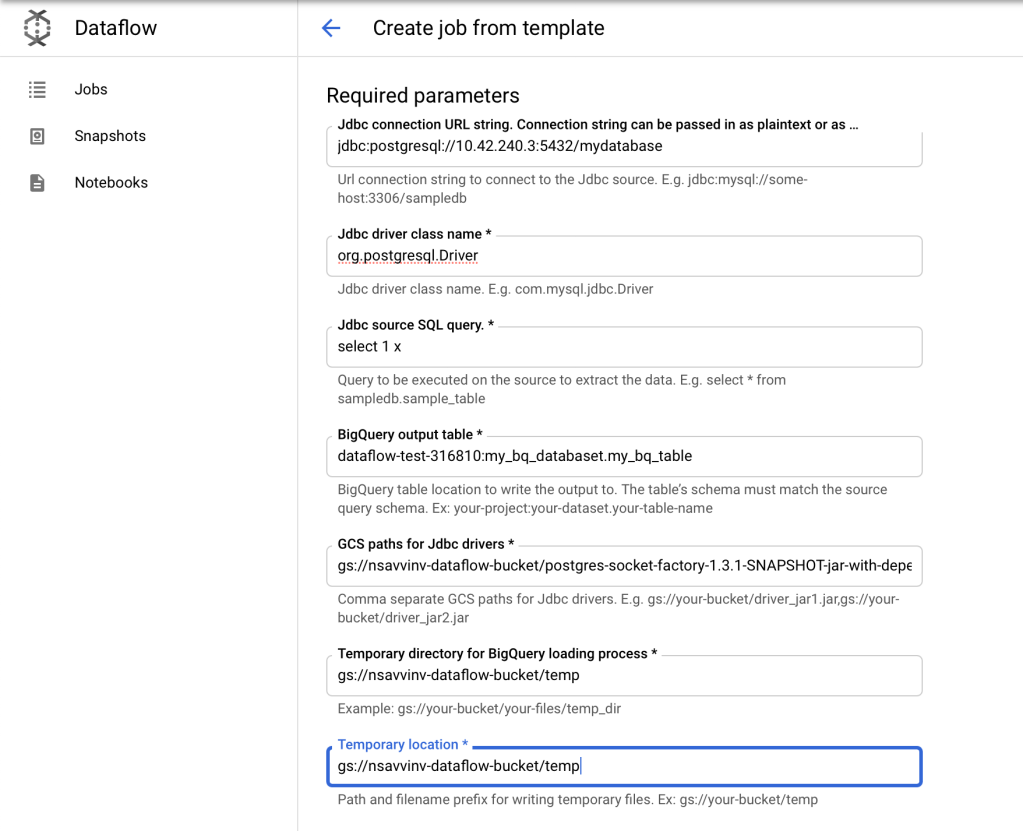The height and width of the screenshot is (831, 1023).
Task: Click the BigQuery output table input
Action: coord(623,456)
